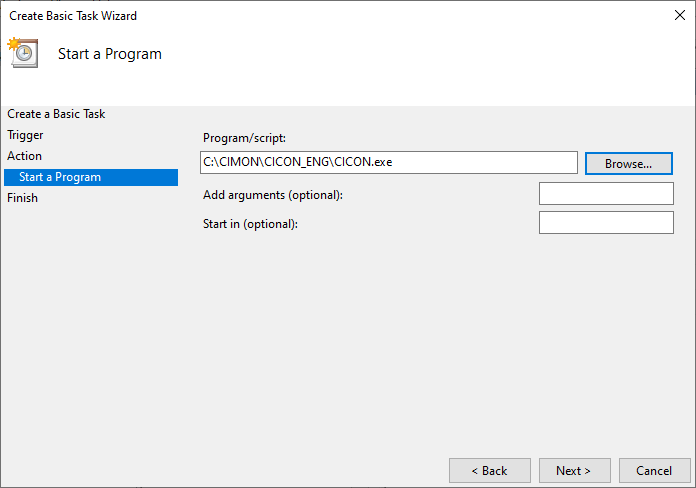This screenshot has width=696, height=488.
Task: Close the Create Basic Task Wizard window
Action: pyautogui.click(x=680, y=15)
